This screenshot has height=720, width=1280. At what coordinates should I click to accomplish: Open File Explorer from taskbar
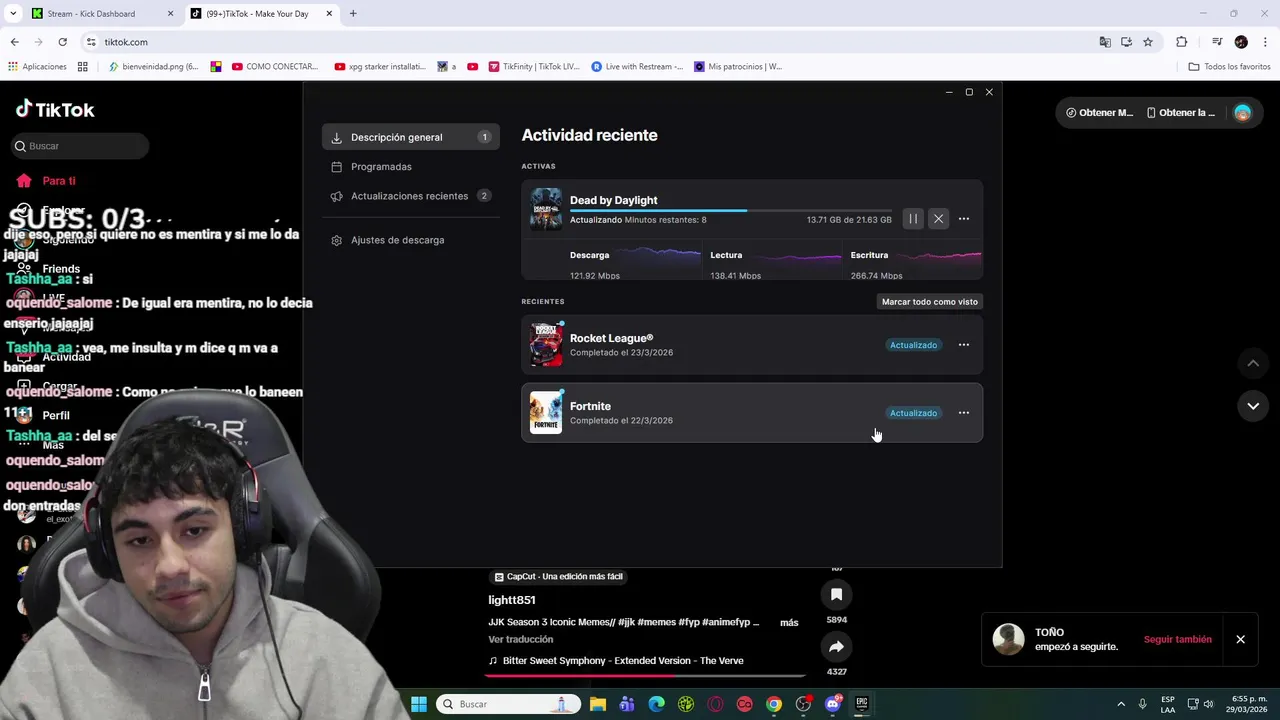[x=598, y=704]
